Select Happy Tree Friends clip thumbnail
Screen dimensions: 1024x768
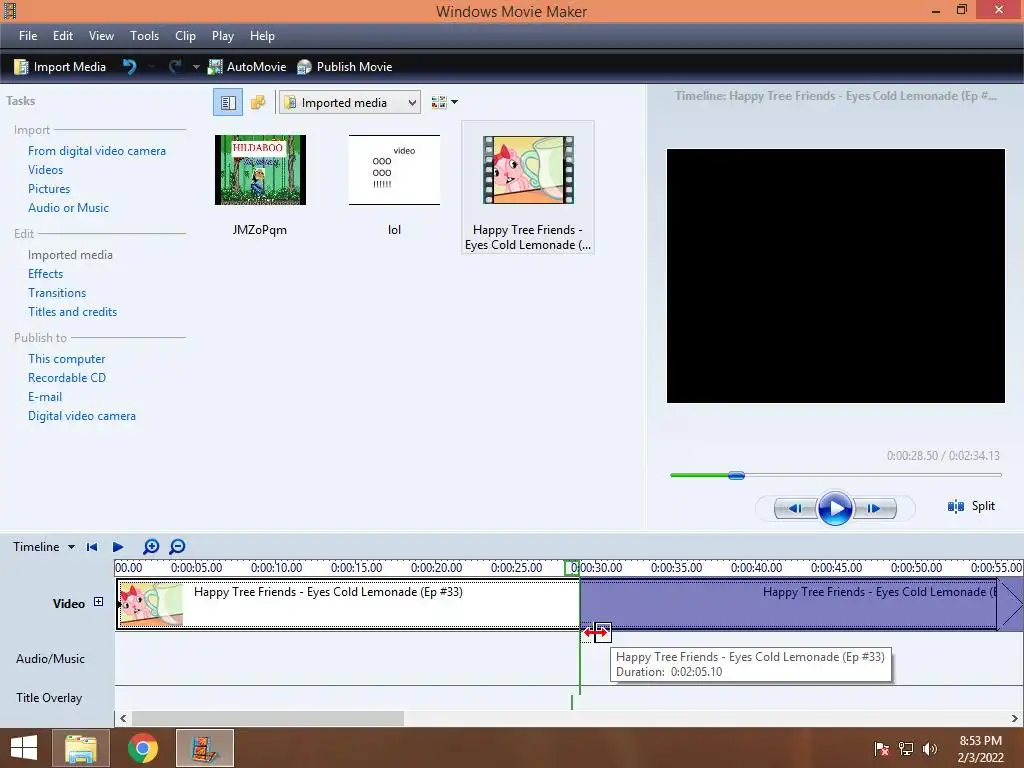point(528,170)
